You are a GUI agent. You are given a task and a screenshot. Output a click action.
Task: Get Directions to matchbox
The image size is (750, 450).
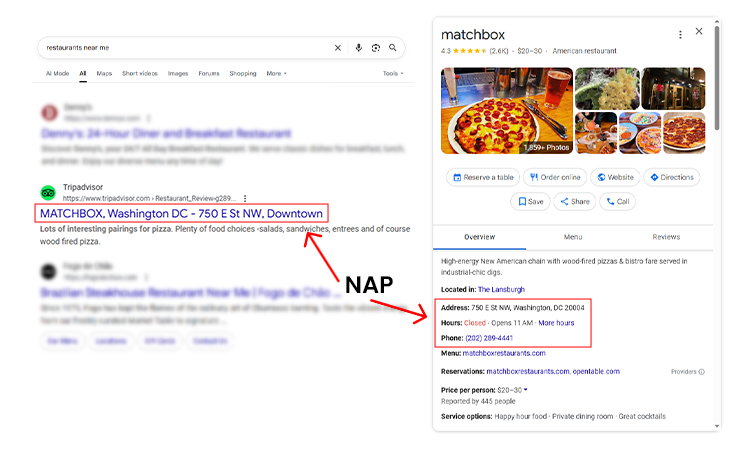[672, 177]
